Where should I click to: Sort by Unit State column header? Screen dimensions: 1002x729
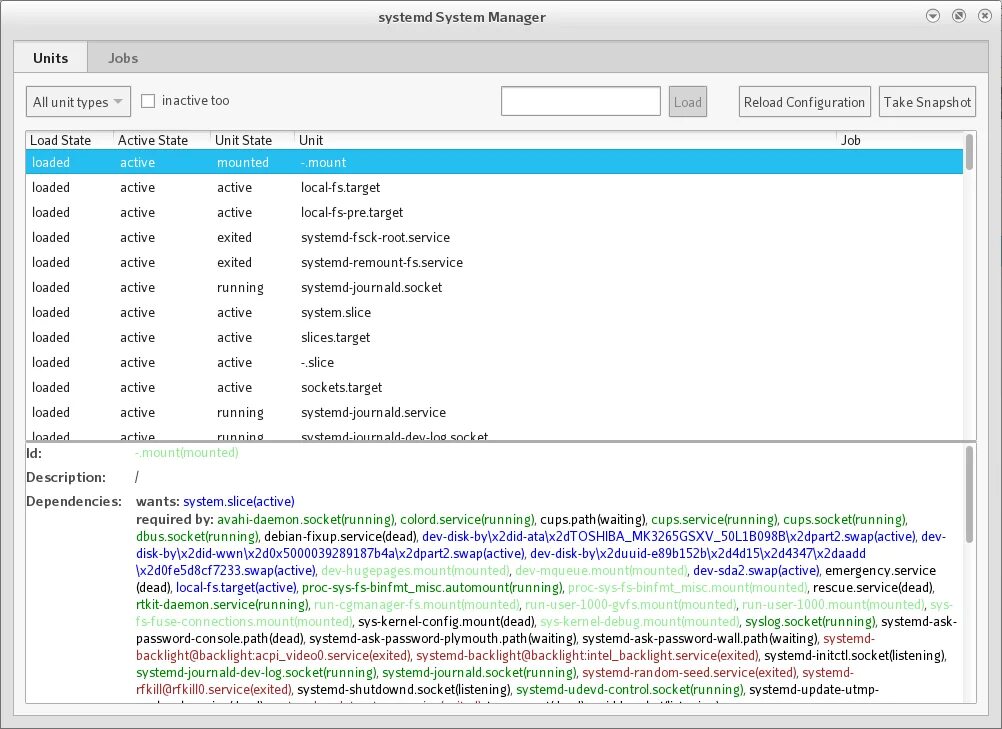pyautogui.click(x=252, y=140)
